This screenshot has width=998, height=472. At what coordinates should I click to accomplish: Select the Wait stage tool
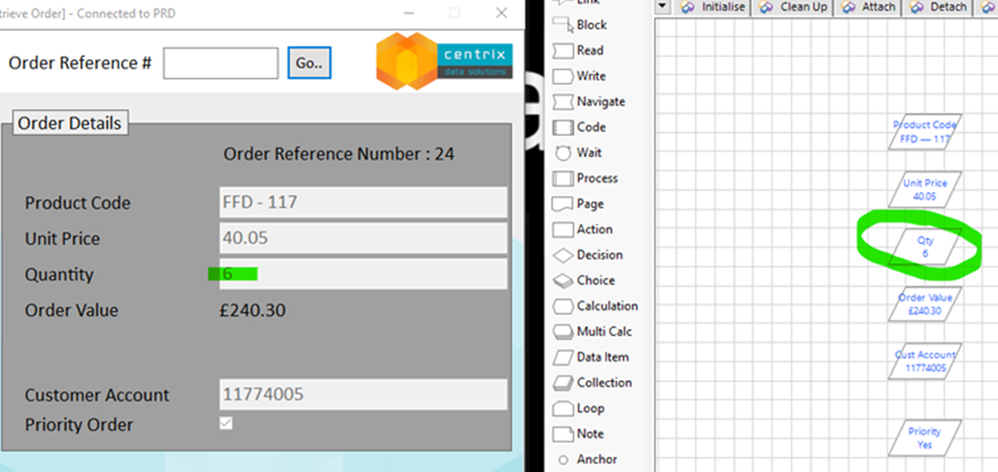pyautogui.click(x=578, y=153)
